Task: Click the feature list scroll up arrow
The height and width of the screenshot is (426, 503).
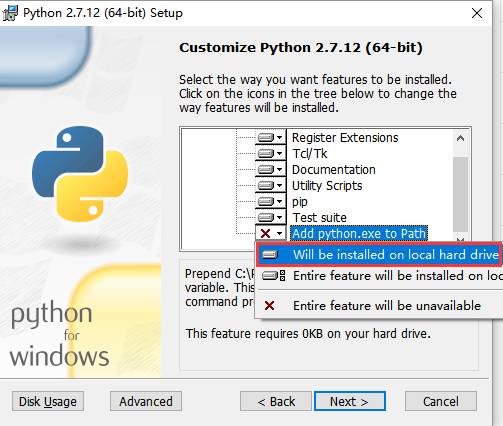Action: pyautogui.click(x=461, y=138)
